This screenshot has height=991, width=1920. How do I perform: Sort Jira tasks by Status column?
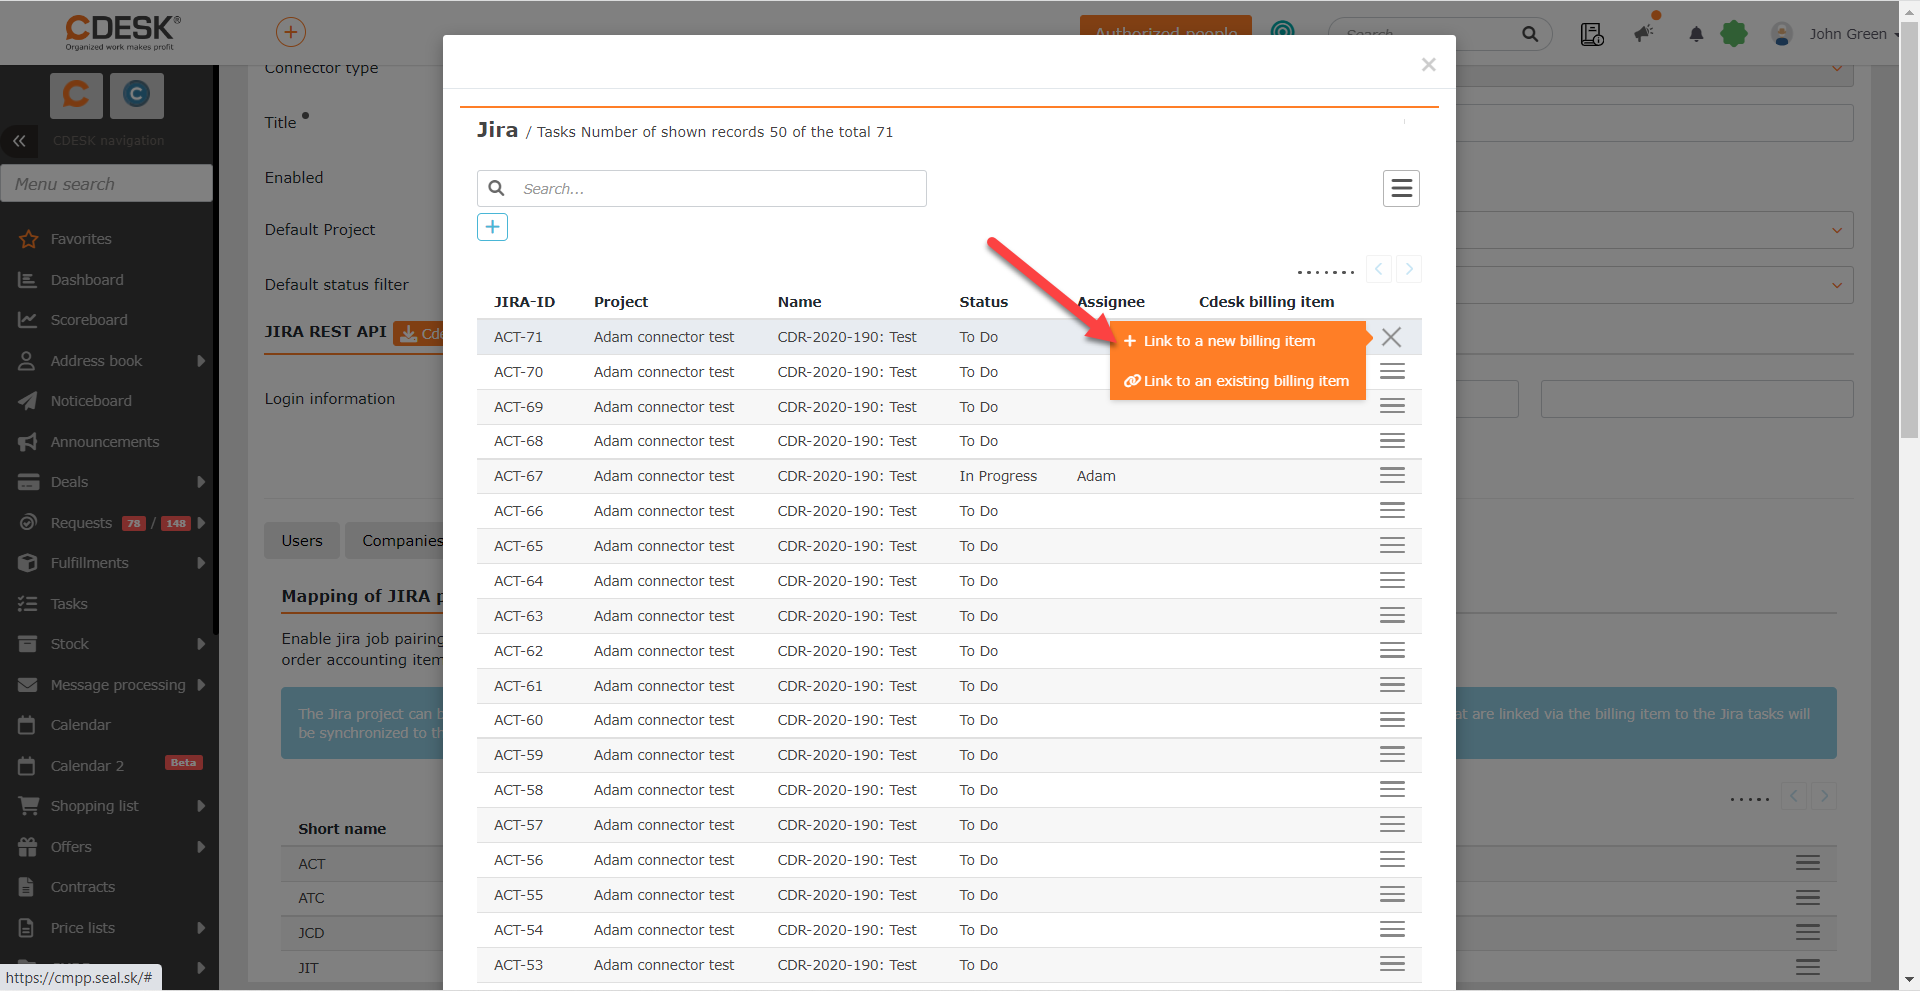pyautogui.click(x=983, y=302)
